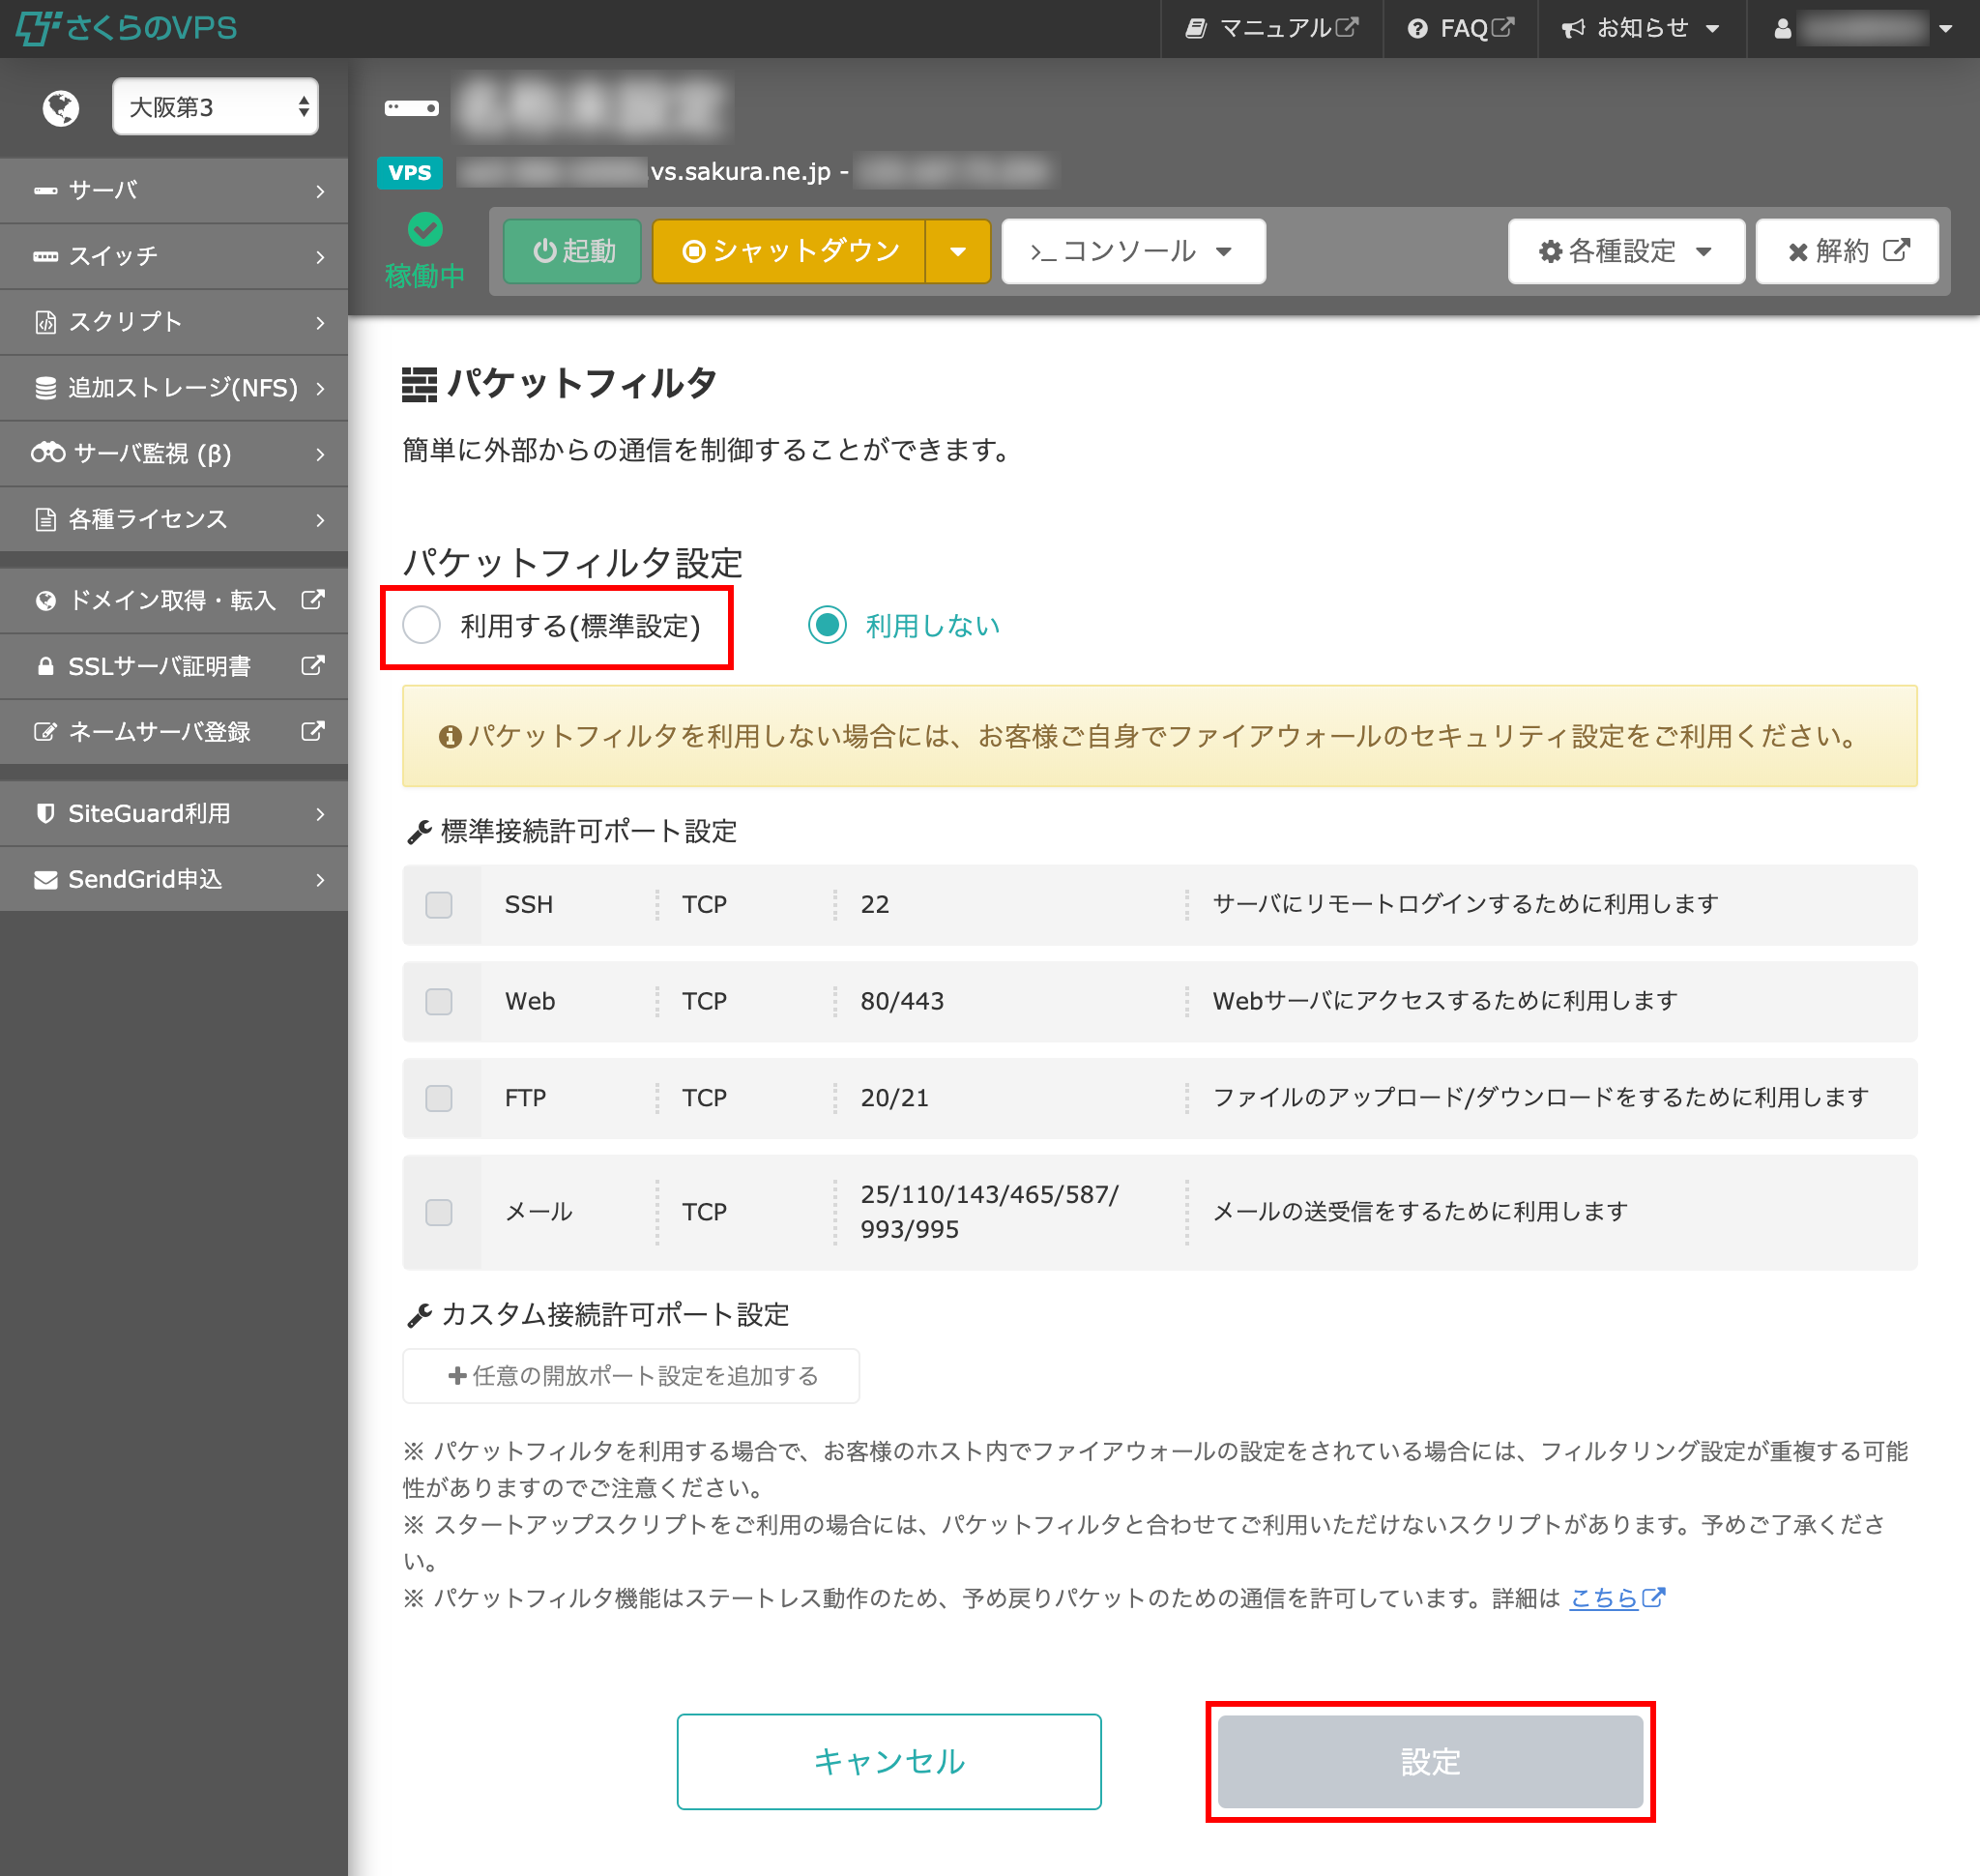The height and width of the screenshot is (1876, 1980).
Task: Open external link icon beside ドメイン取得・転入
Action: coord(313,600)
